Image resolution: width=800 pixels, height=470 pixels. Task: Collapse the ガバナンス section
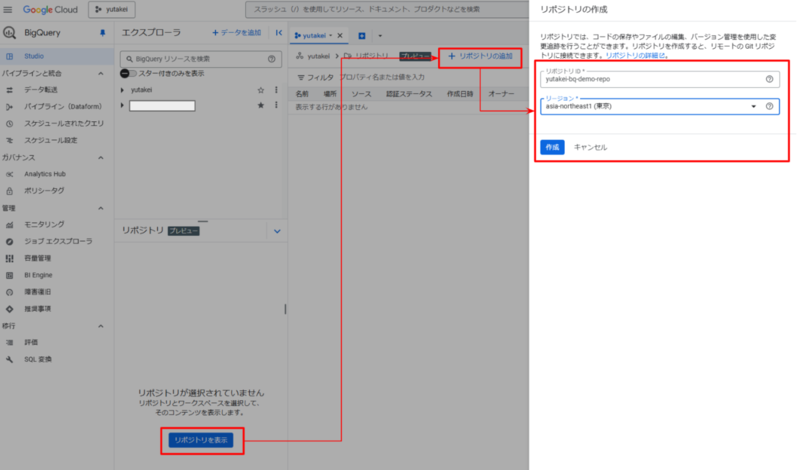coord(101,158)
